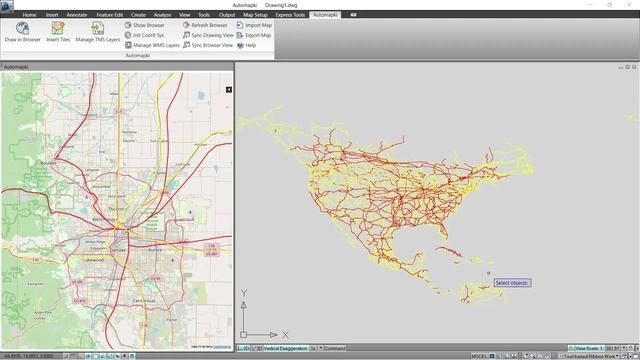Open Manage TMS Layers
The width and height of the screenshot is (640, 360).
[98, 32]
